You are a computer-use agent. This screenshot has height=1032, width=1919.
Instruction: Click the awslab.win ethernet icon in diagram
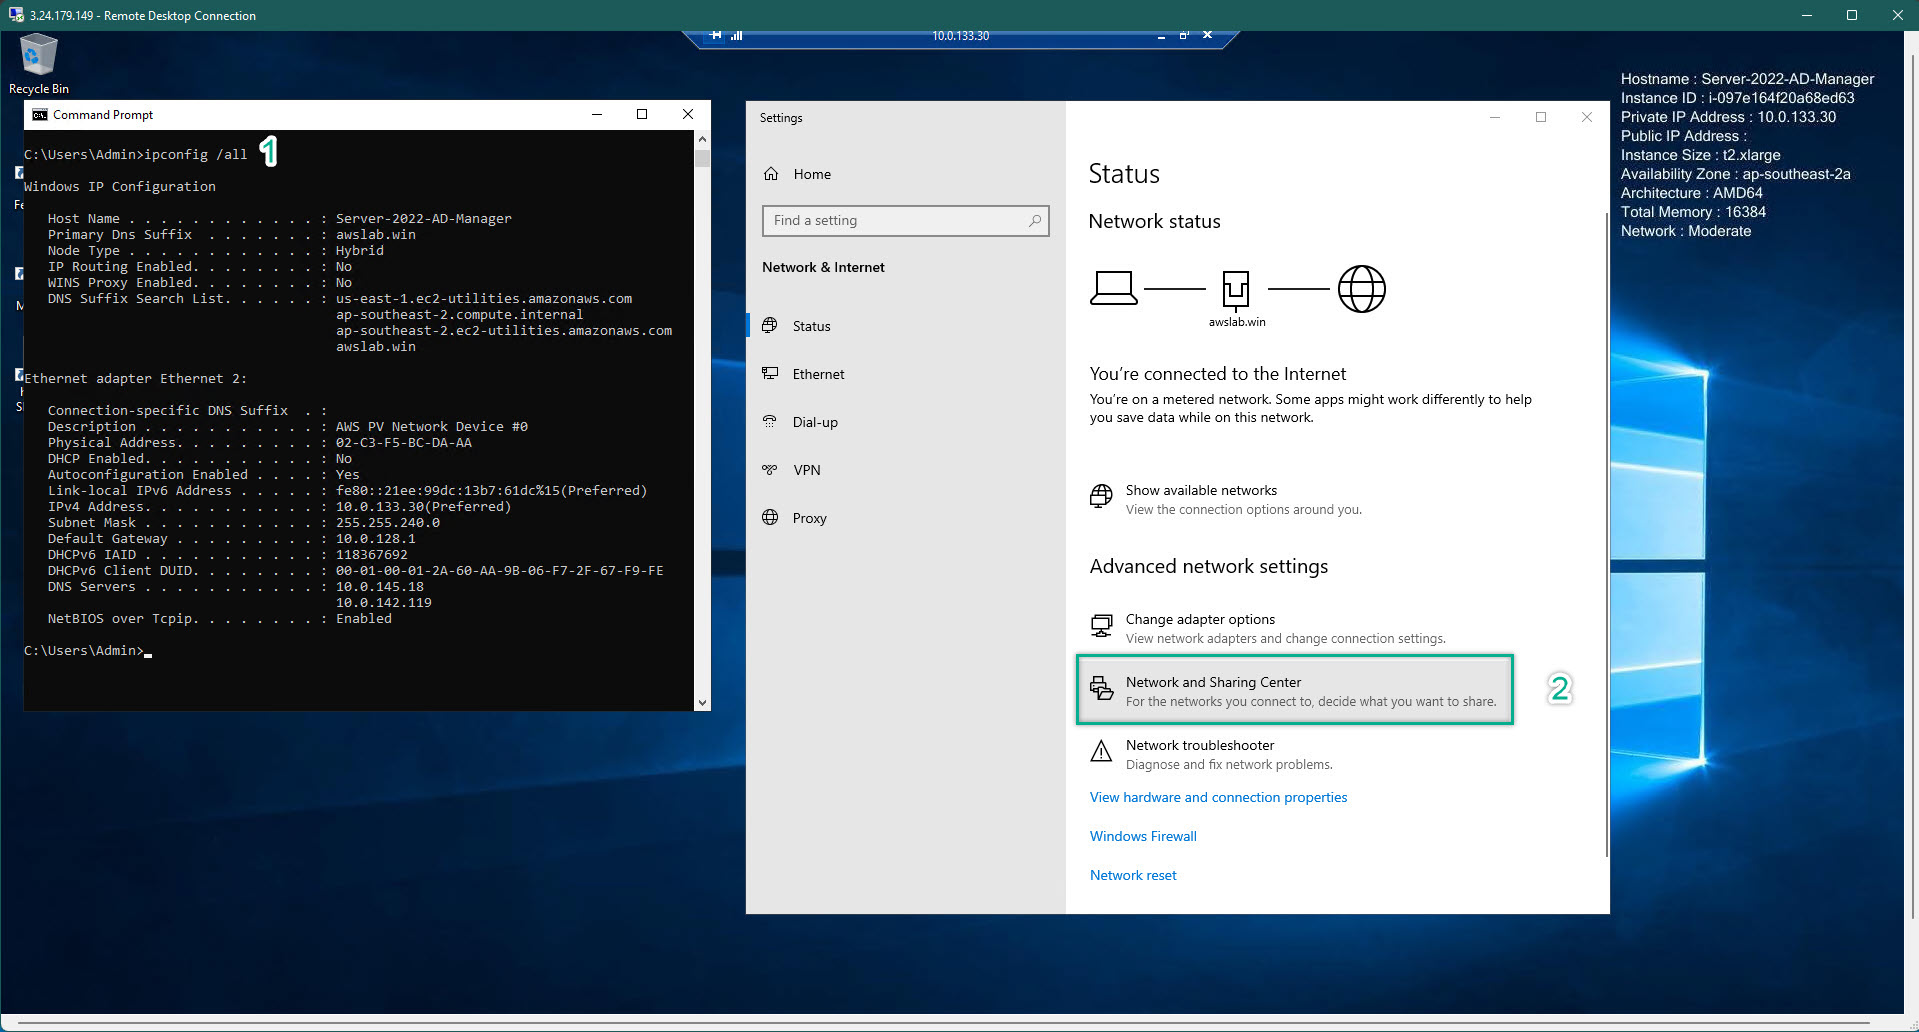tap(1236, 290)
